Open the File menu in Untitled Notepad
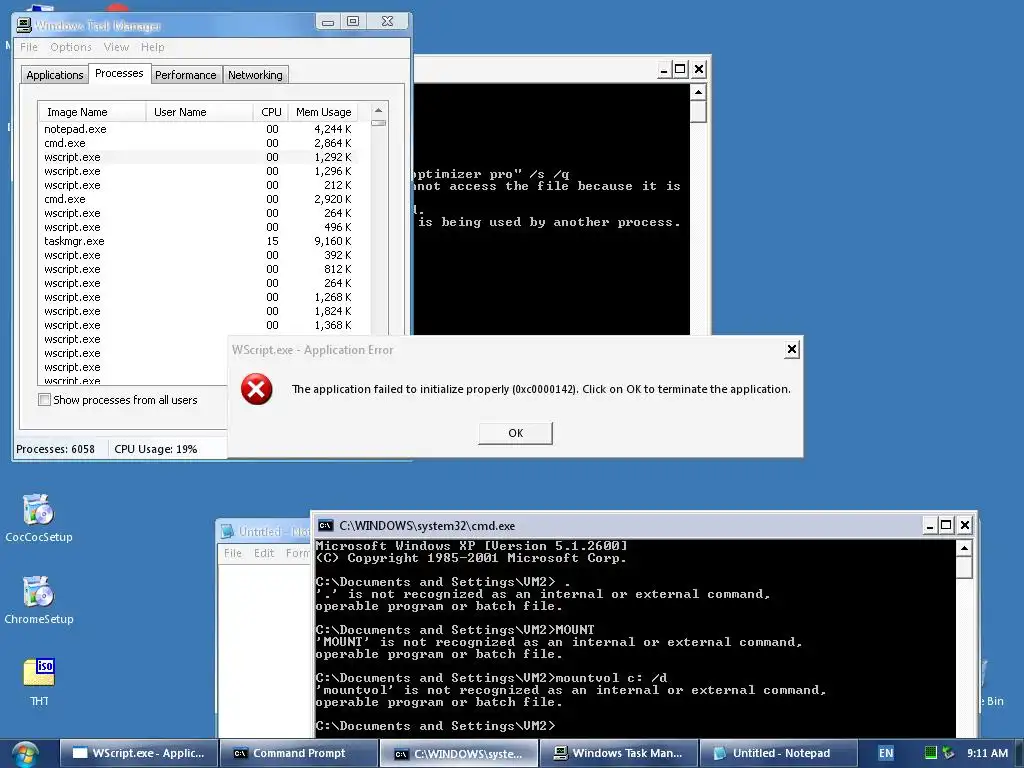1024x768 pixels. 232,553
